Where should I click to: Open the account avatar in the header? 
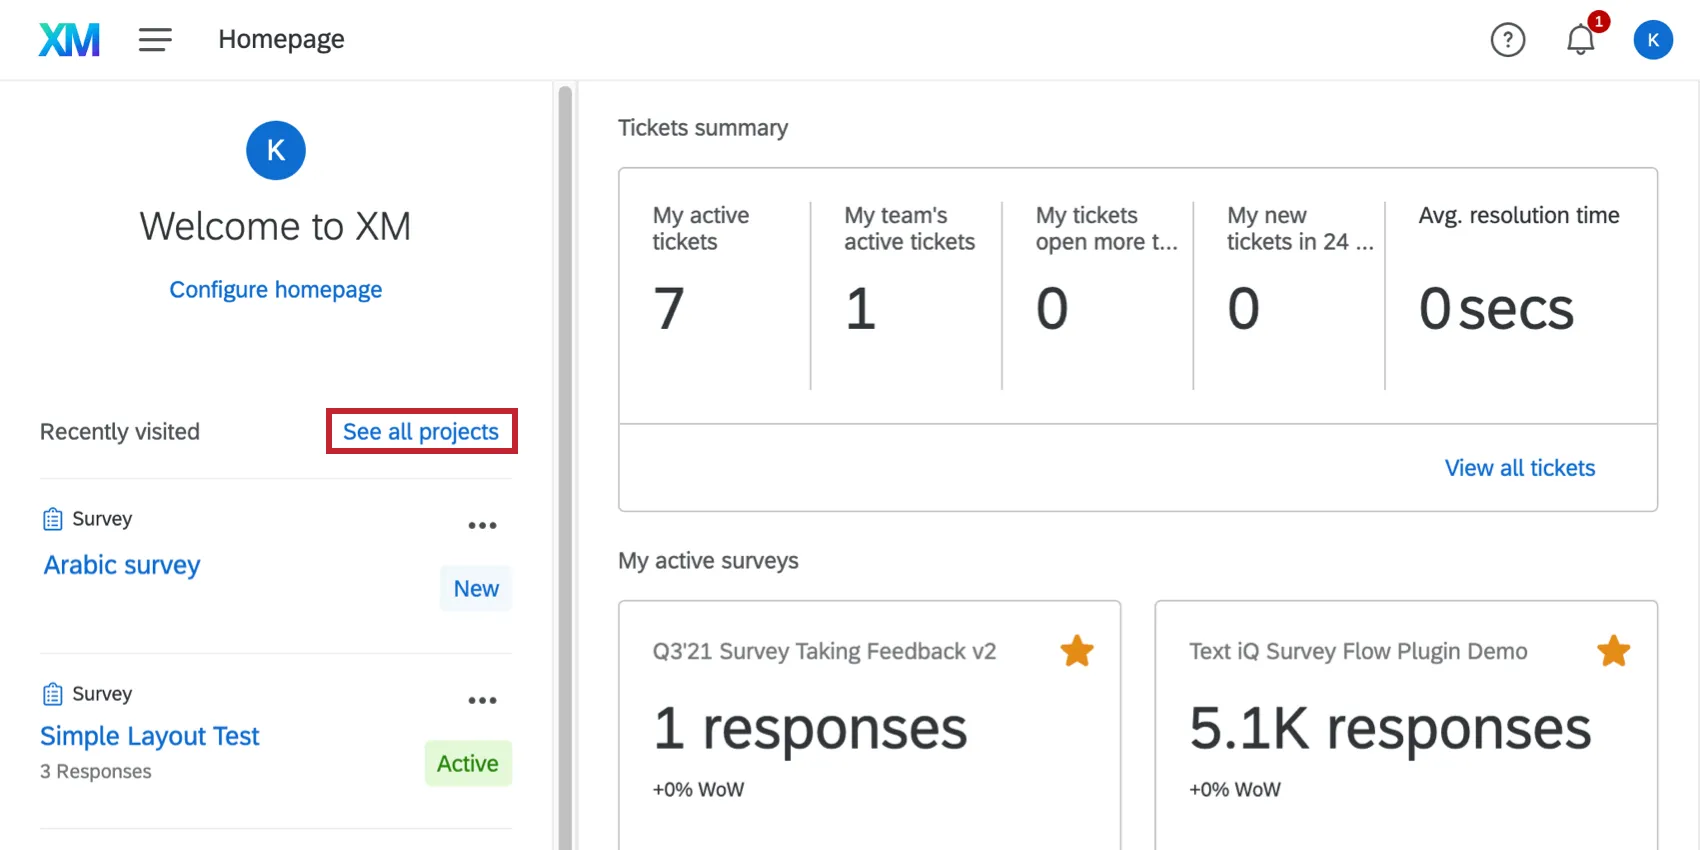[x=1652, y=40]
